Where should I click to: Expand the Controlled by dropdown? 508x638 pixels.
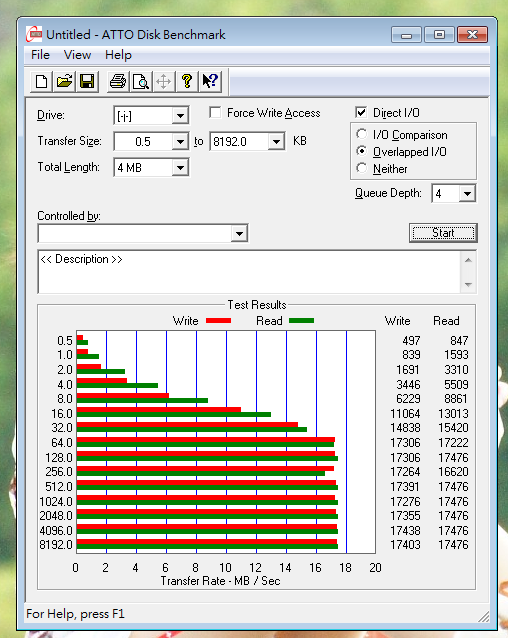coord(239,234)
